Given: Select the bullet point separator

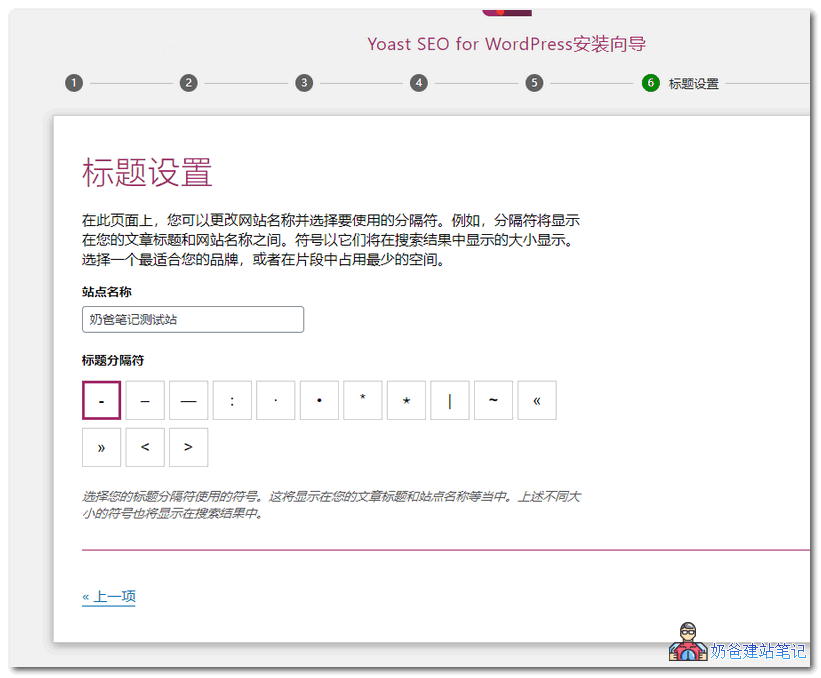Looking at the screenshot, I should click(x=319, y=400).
